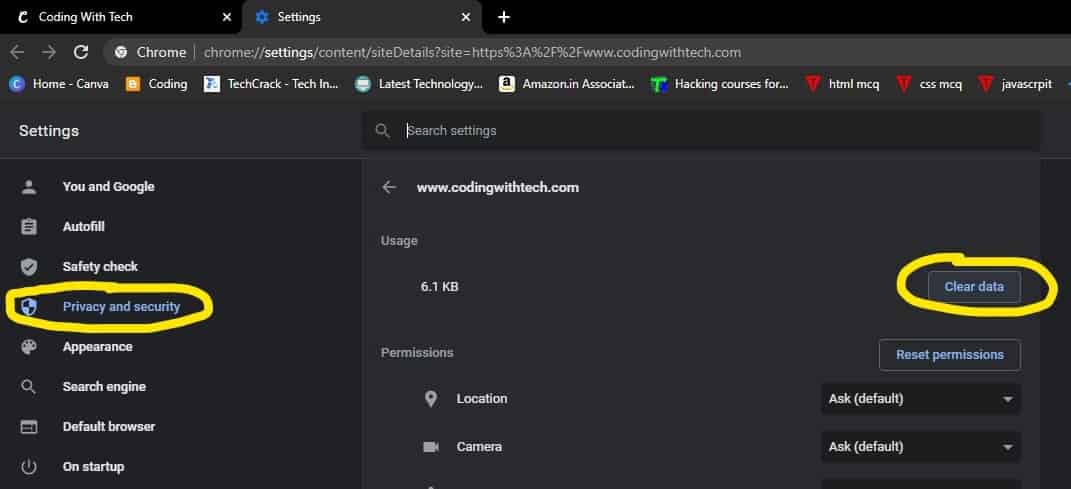Open the javascrpit bookmark
Screen dimensions: 1071x489
(x=1016, y=84)
